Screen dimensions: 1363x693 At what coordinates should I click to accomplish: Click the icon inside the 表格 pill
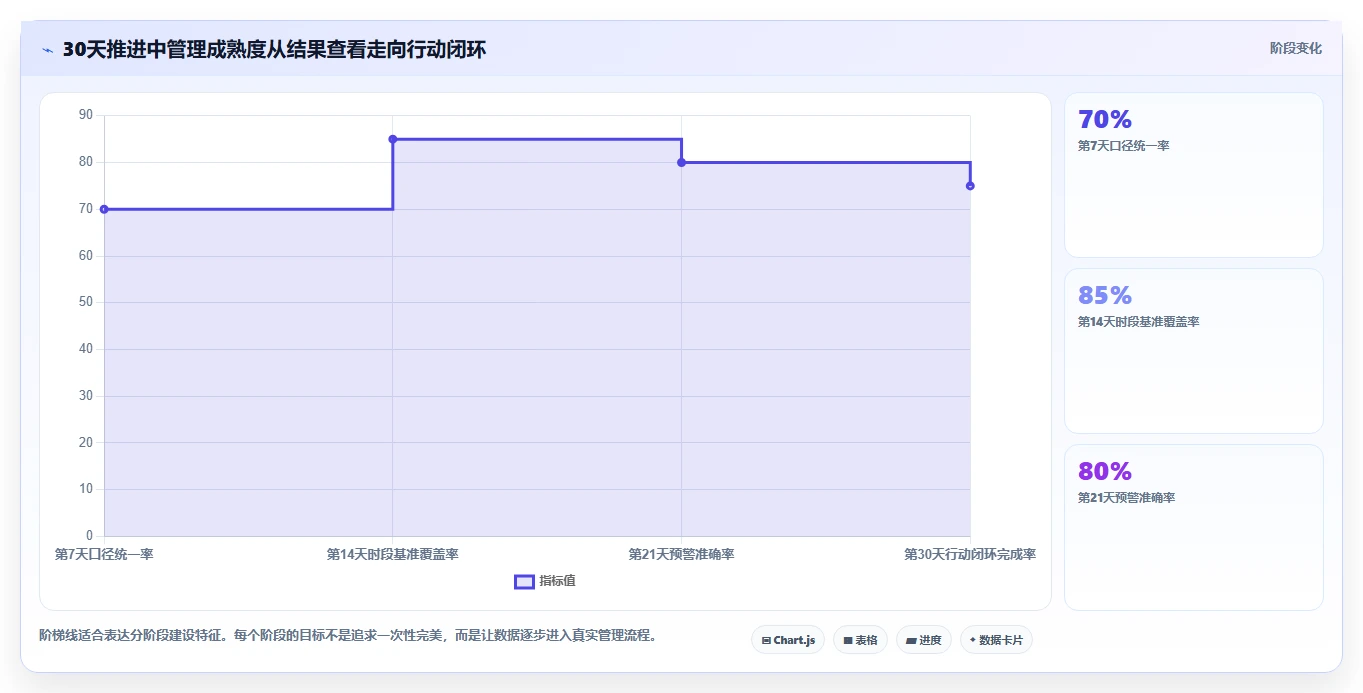pos(848,640)
